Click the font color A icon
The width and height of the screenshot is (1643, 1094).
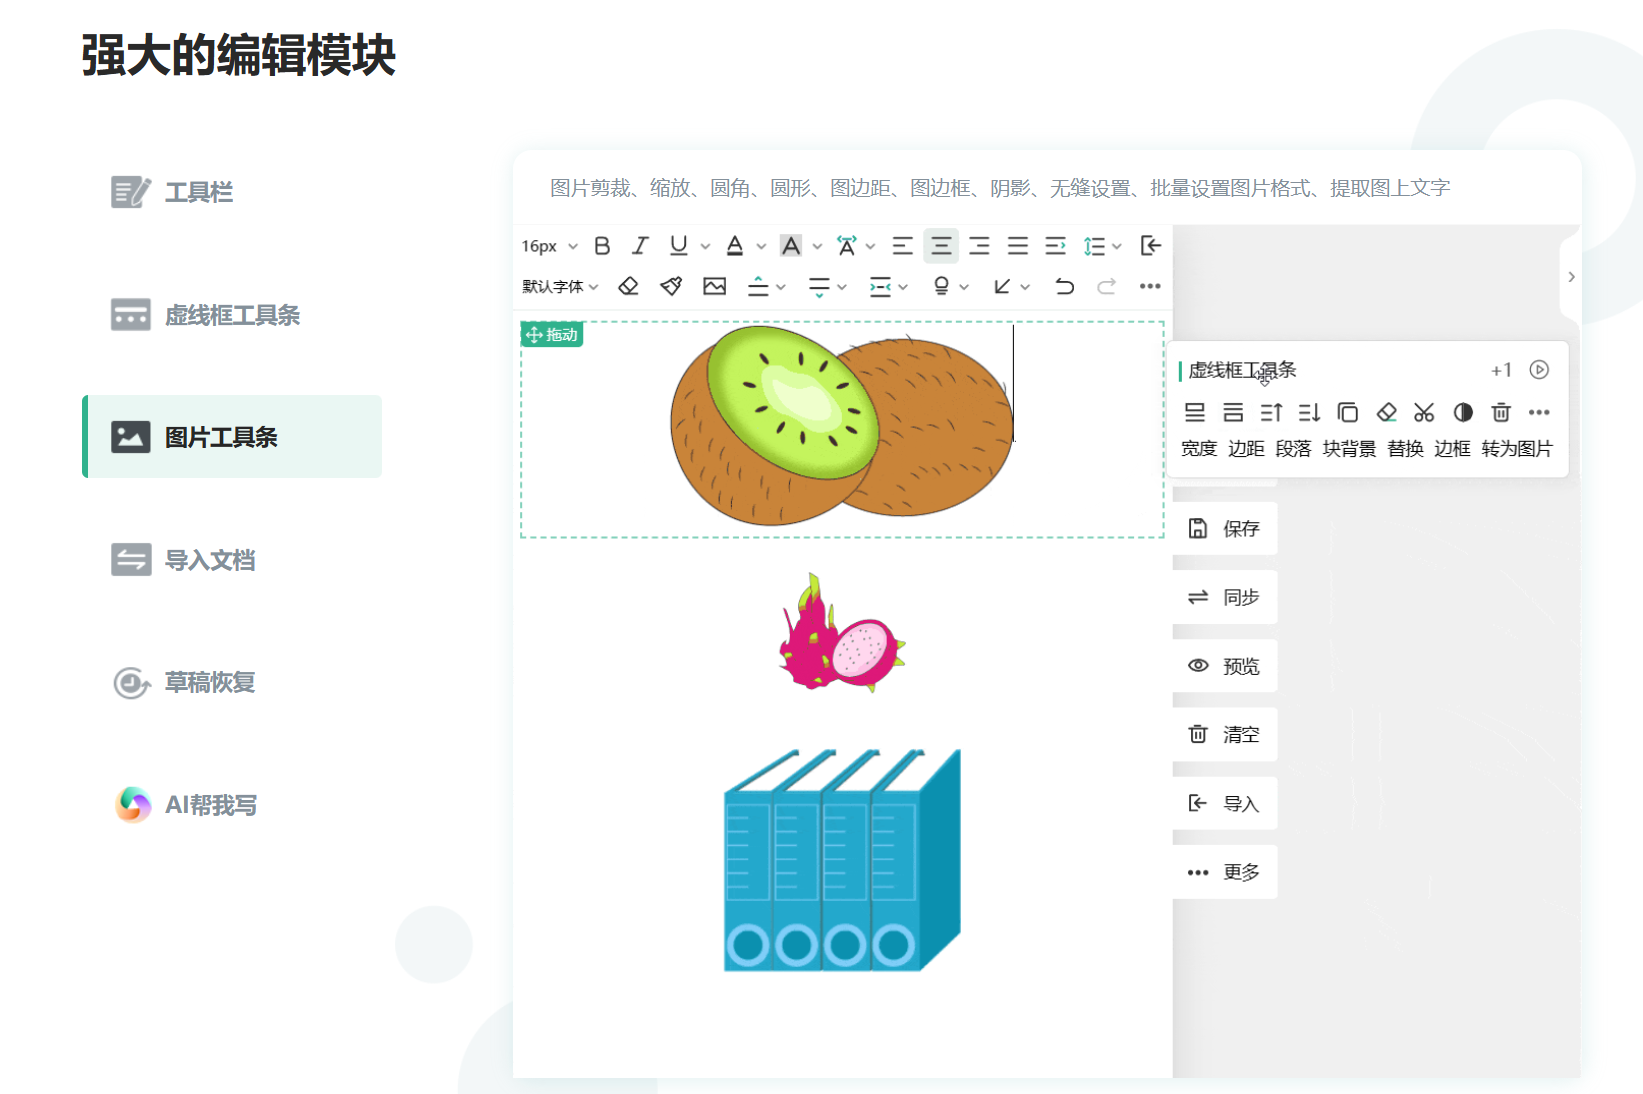pyautogui.click(x=735, y=246)
